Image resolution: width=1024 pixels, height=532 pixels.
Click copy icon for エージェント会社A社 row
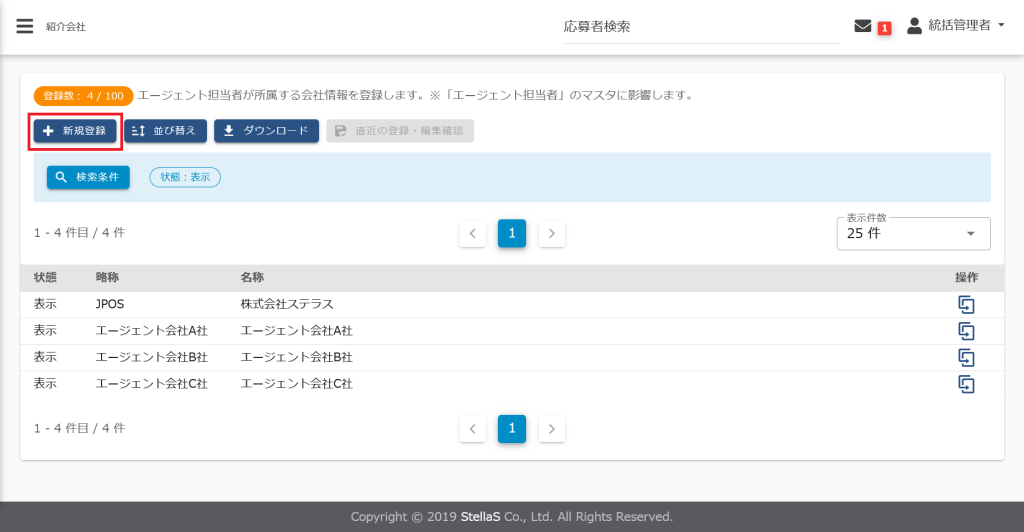click(966, 331)
